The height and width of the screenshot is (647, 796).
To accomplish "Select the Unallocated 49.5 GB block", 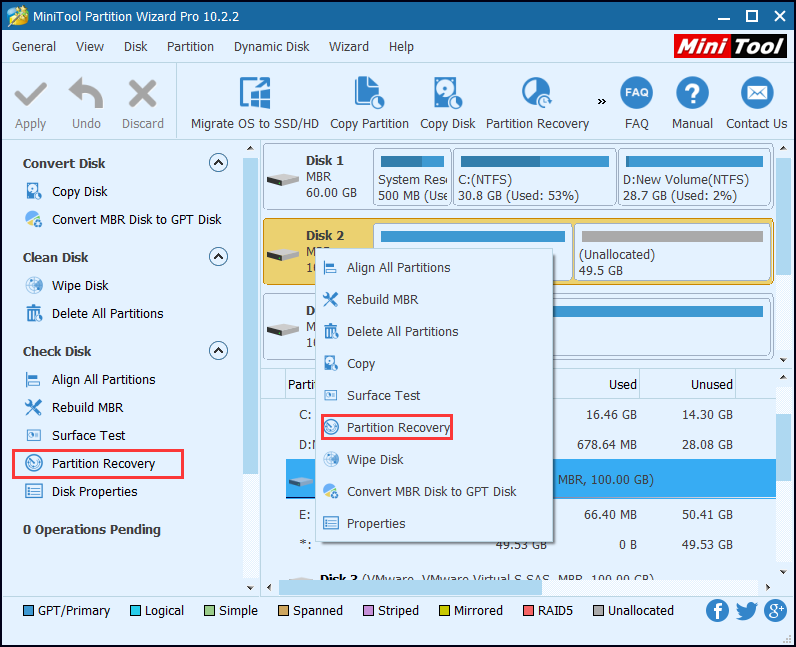I will [672, 252].
